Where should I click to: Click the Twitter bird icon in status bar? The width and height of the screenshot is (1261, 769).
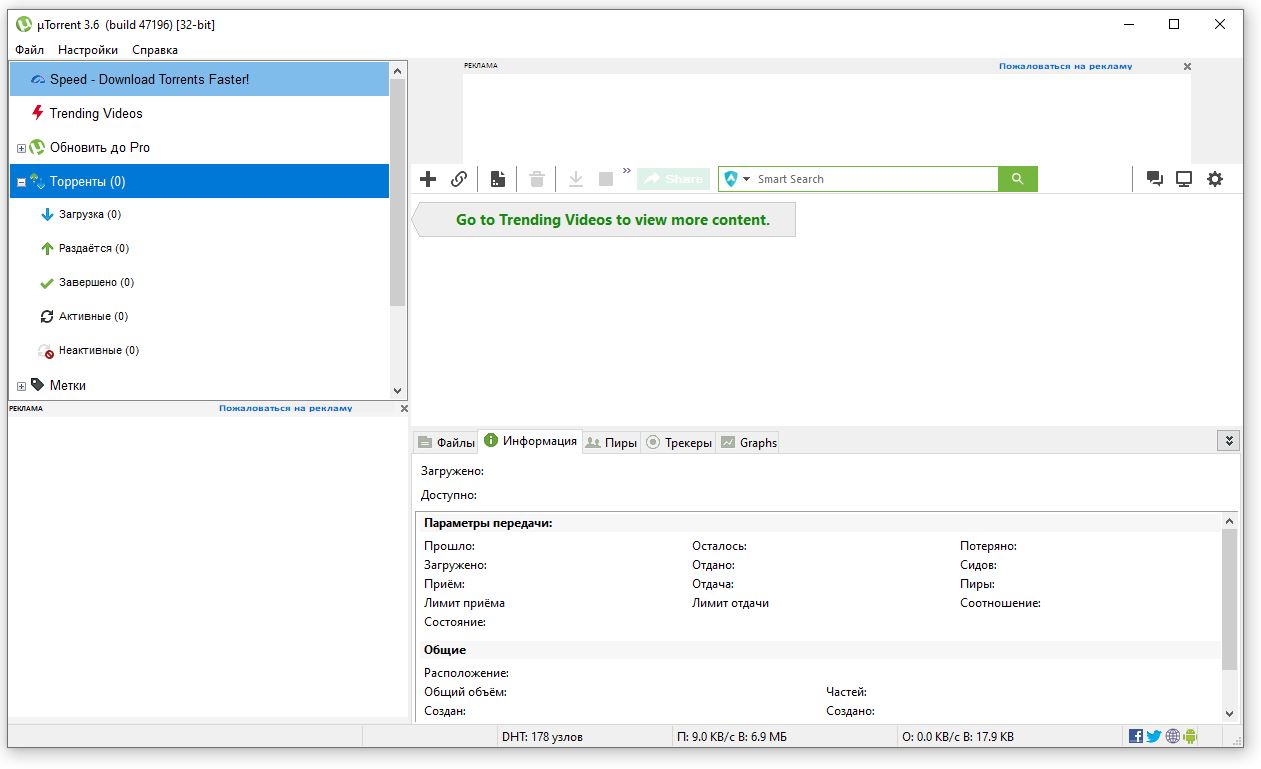[x=1154, y=736]
